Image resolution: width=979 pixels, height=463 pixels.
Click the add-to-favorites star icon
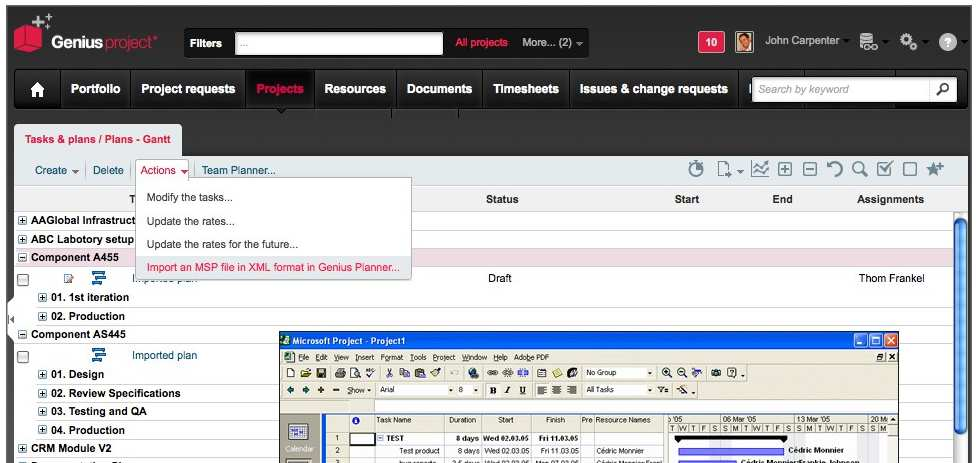[935, 169]
